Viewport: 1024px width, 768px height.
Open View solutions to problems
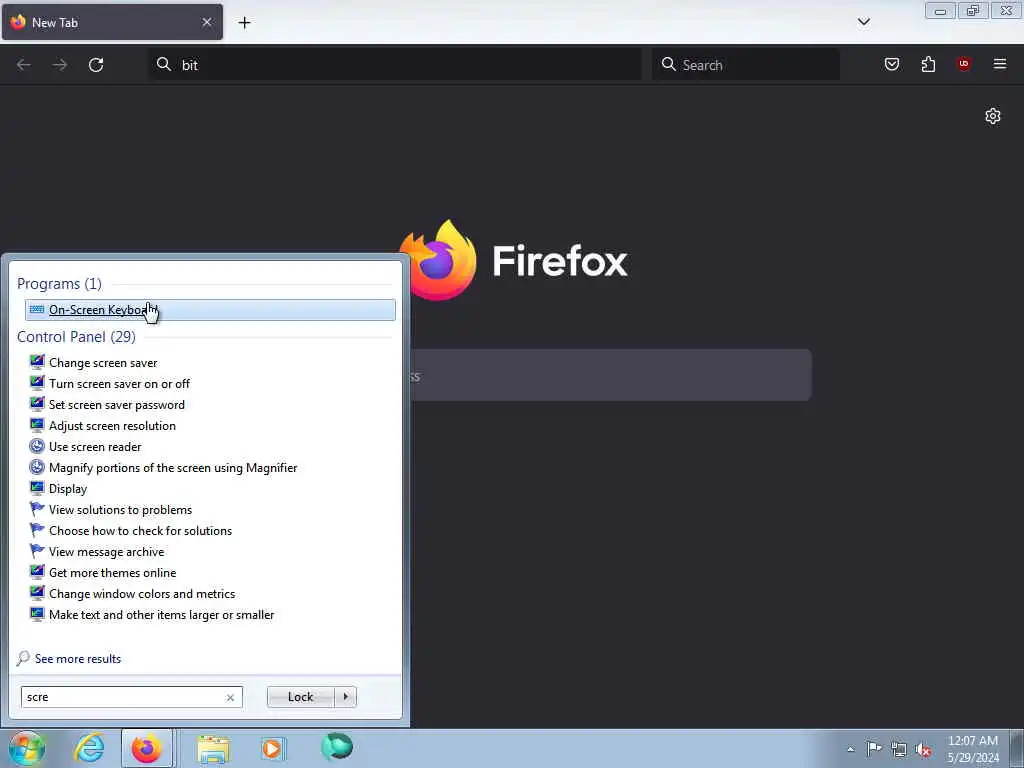click(121, 509)
